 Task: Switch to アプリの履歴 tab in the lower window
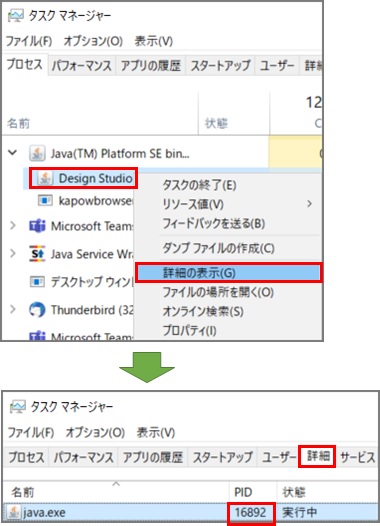(x=153, y=457)
